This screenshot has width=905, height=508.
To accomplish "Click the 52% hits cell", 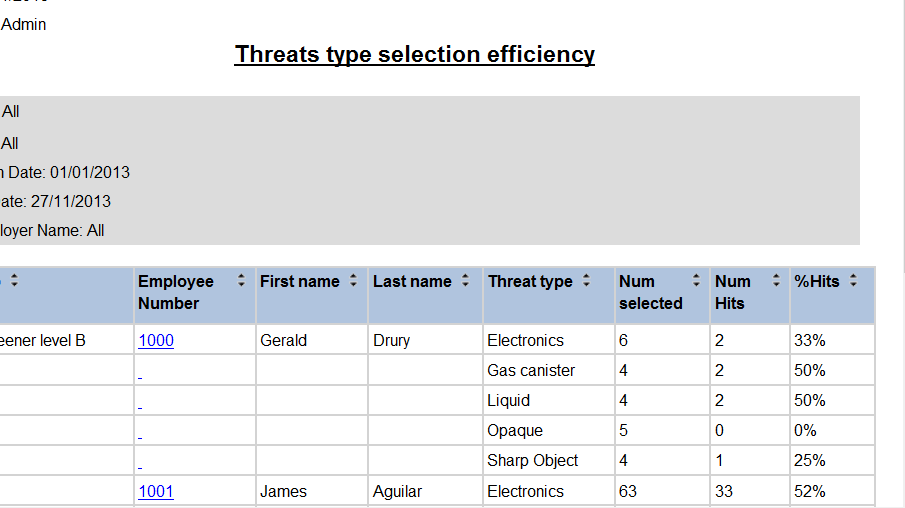I will coord(809,492).
